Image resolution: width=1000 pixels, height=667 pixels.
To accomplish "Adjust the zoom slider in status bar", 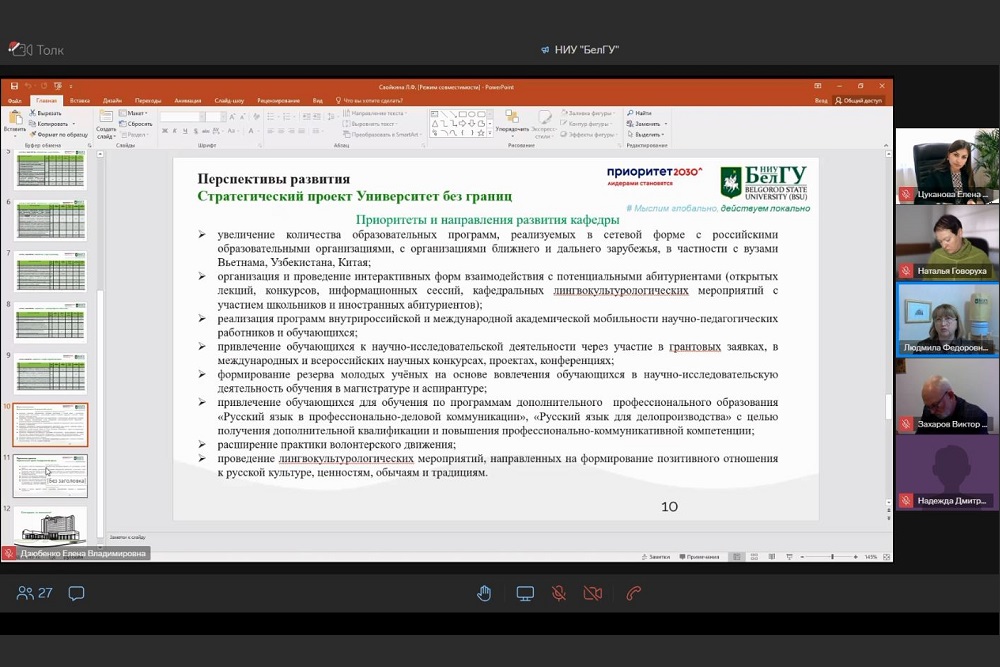I will pos(832,557).
